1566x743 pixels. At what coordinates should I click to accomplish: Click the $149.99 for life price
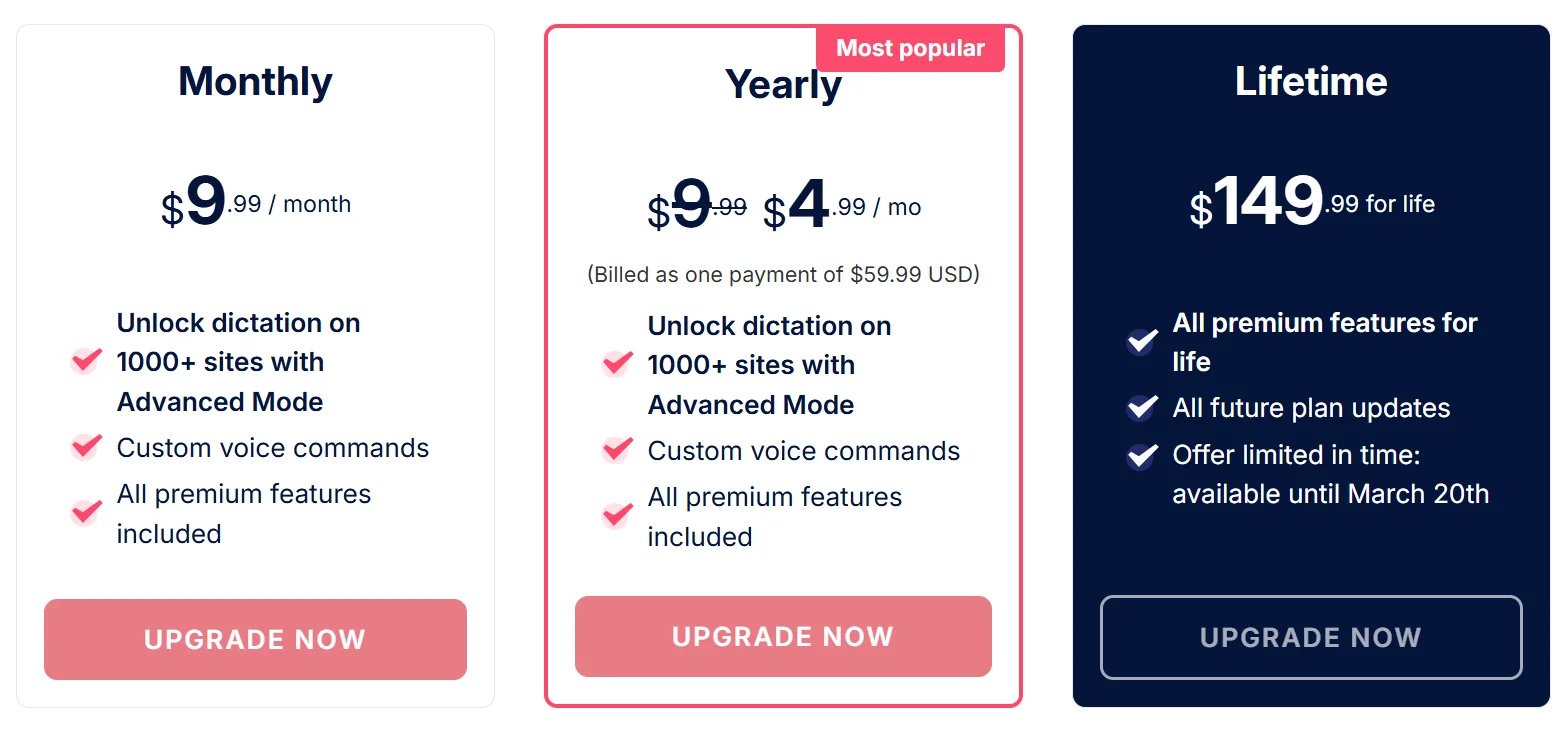point(1311,204)
